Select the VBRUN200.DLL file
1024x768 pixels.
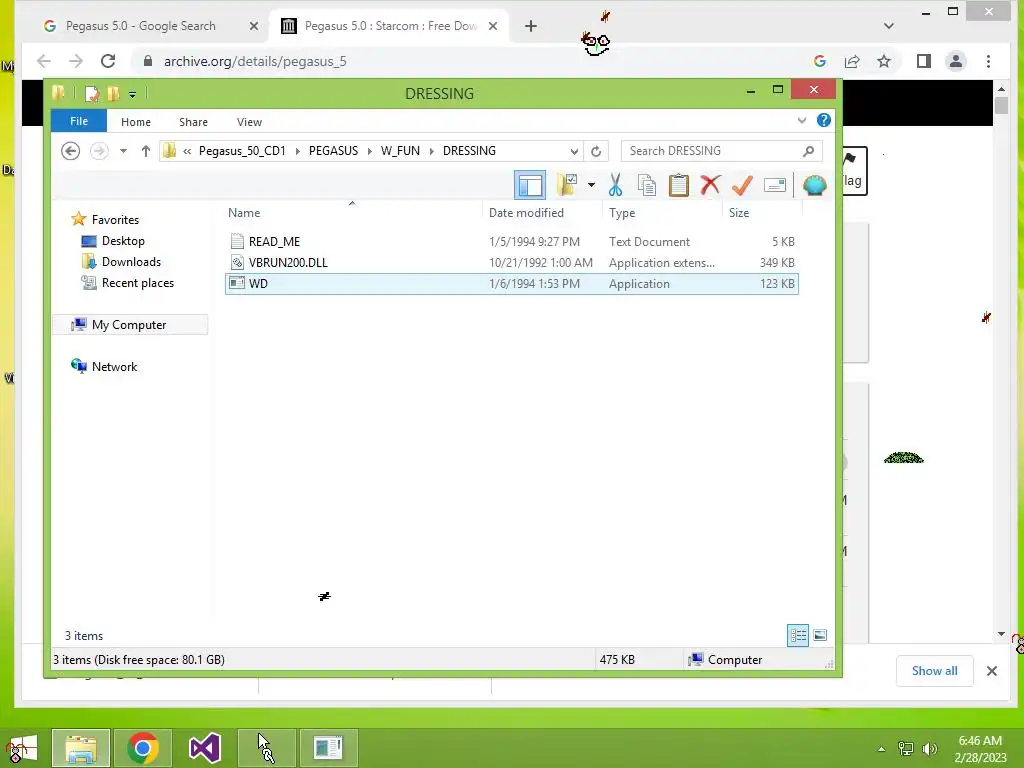[511, 263]
